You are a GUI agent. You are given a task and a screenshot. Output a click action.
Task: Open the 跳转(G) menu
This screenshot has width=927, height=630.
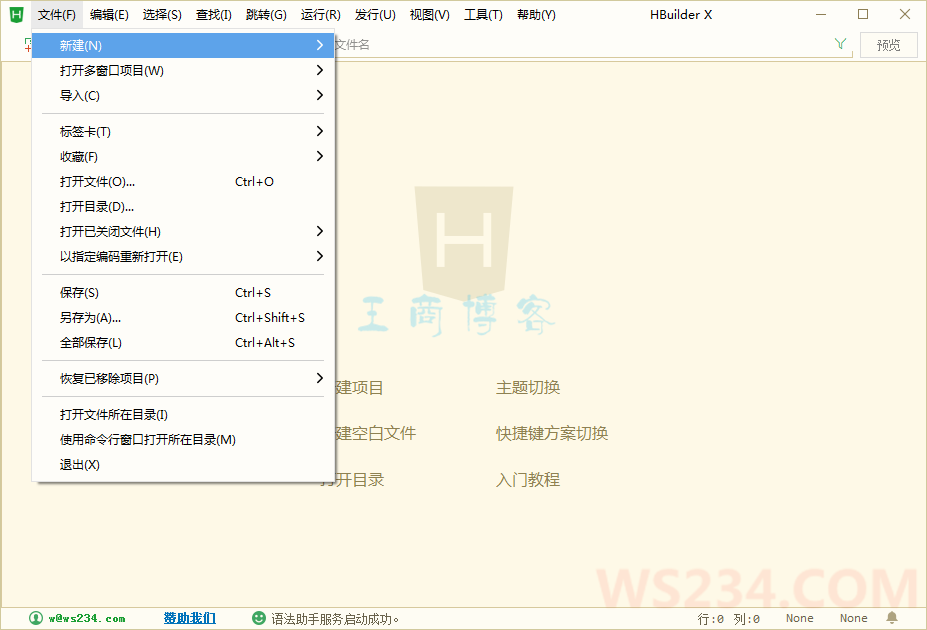tap(266, 15)
